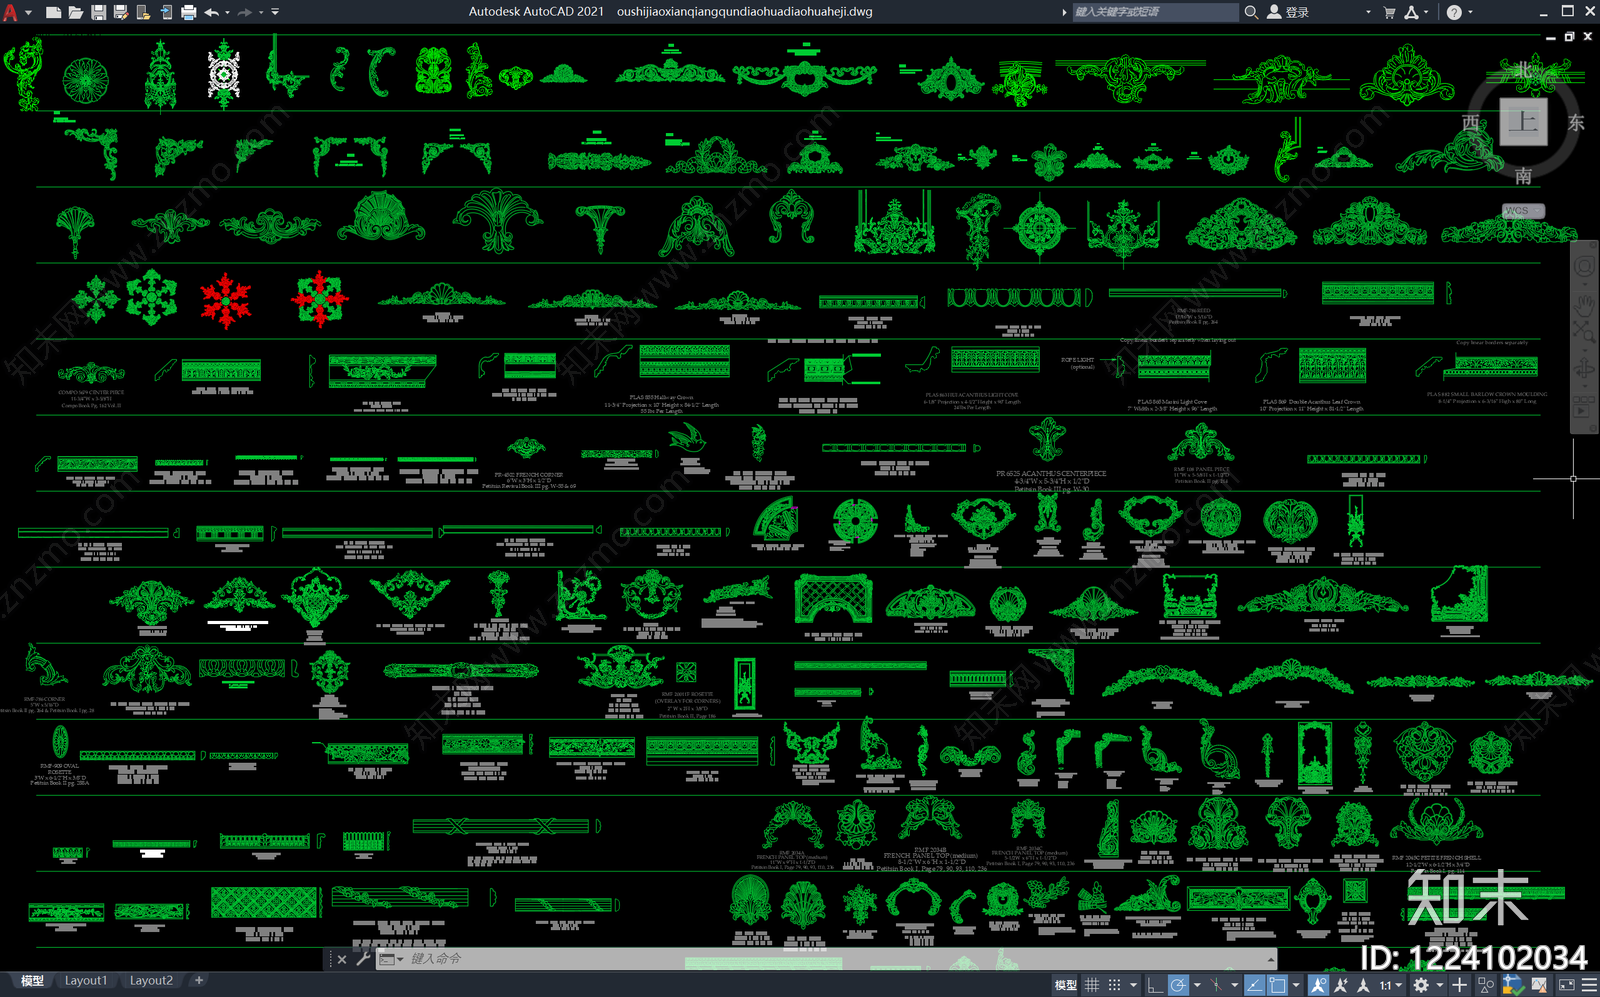Toggle drawing grid display
1600x997 pixels.
1092,985
